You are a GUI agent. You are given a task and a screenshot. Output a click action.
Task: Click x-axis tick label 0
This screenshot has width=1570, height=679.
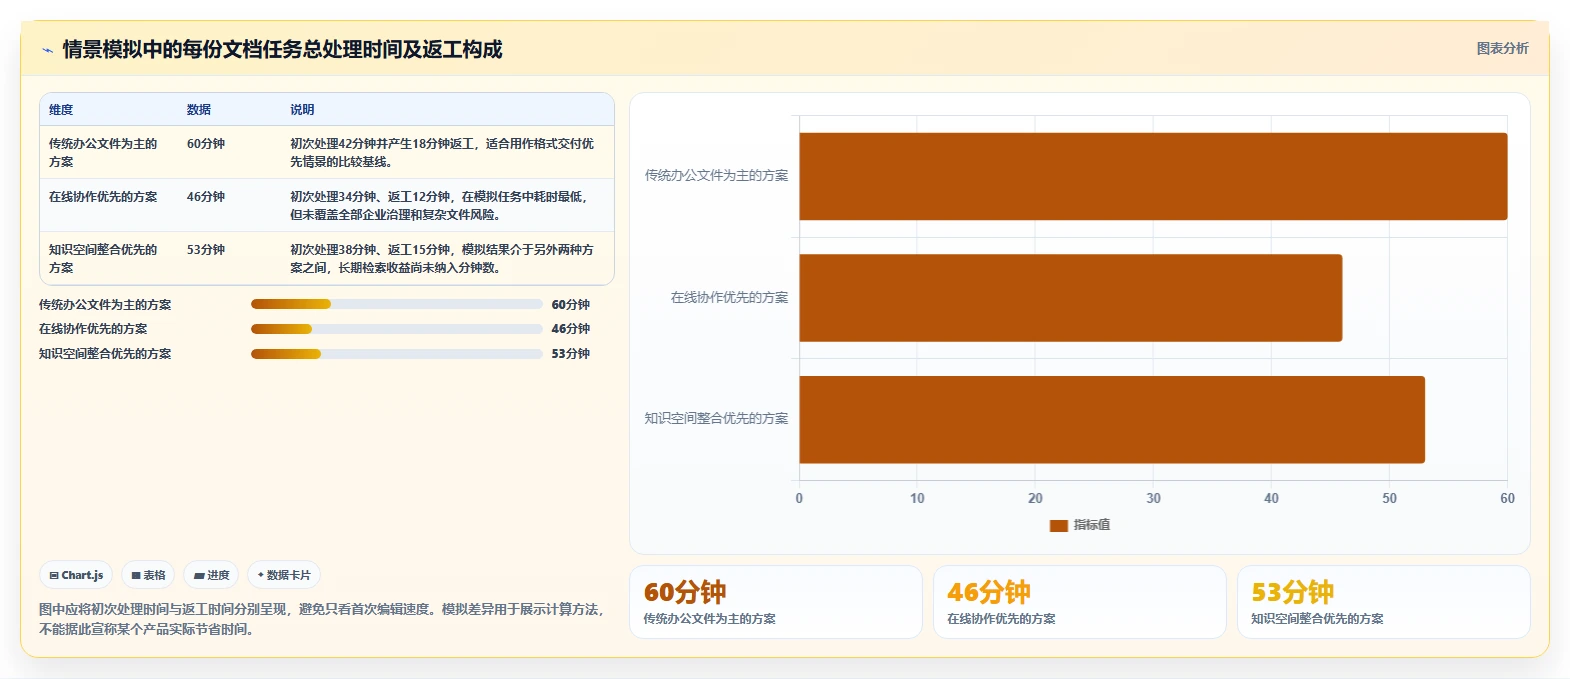coord(799,499)
